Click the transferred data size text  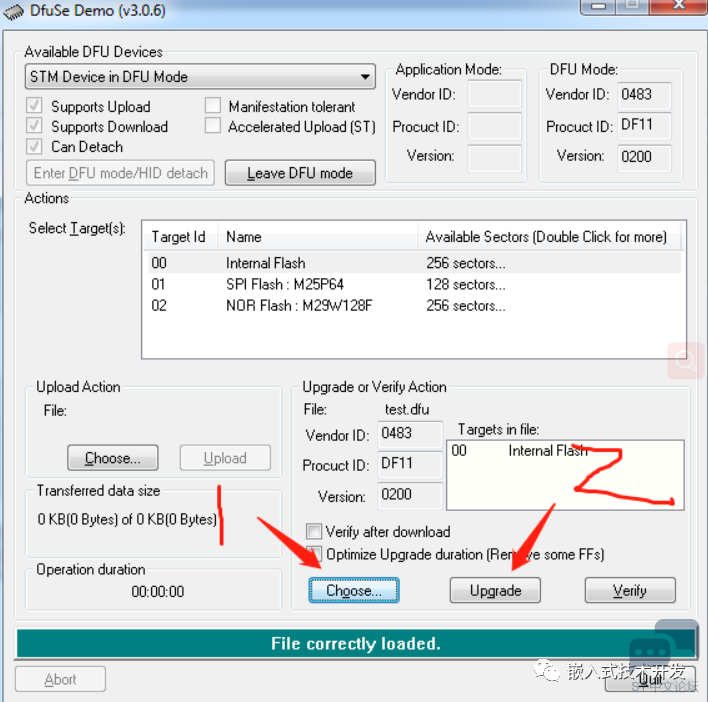click(x=127, y=519)
